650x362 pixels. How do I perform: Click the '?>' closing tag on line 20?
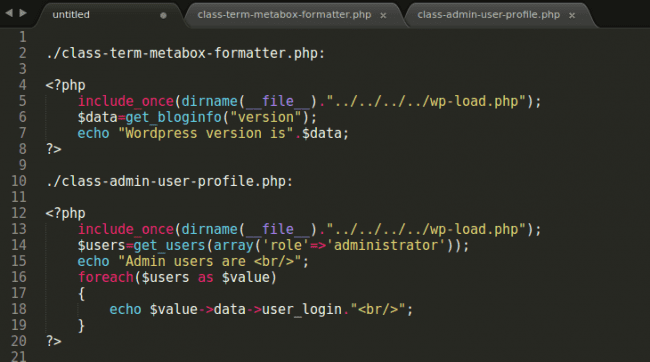pos(53,341)
